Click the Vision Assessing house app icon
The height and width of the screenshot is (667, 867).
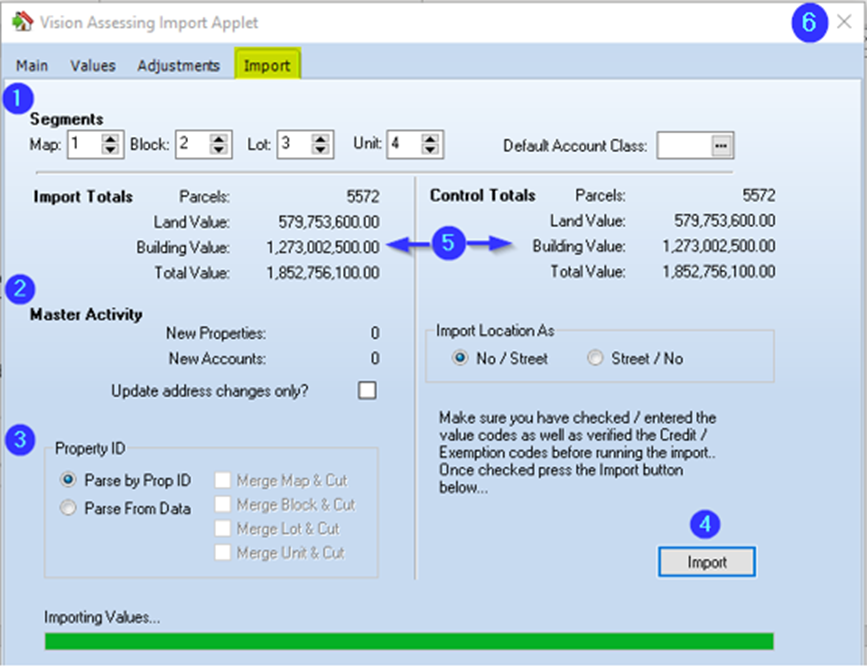(22, 22)
